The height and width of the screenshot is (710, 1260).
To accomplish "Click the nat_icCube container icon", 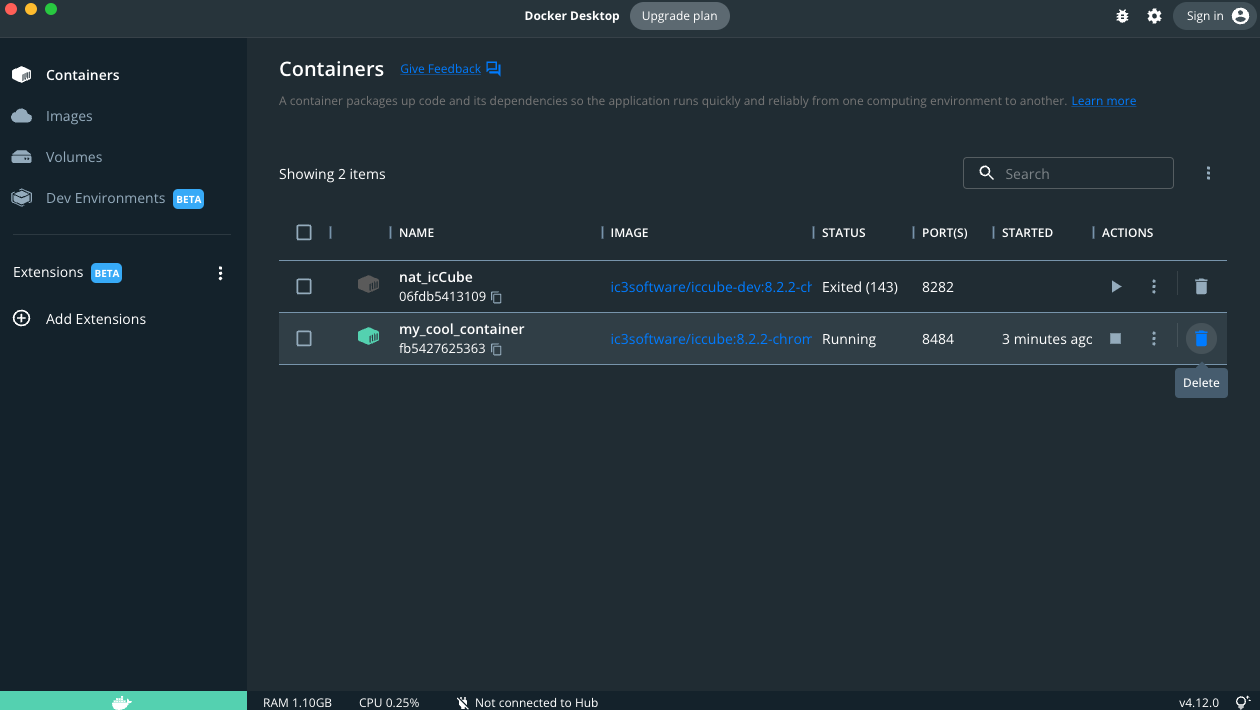I will (368, 285).
